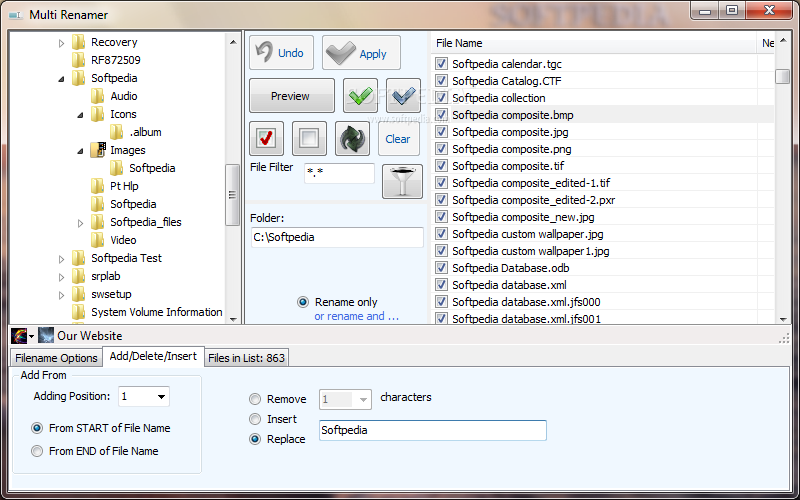
Task: Click the funnel filter icon button
Action: pos(403,181)
